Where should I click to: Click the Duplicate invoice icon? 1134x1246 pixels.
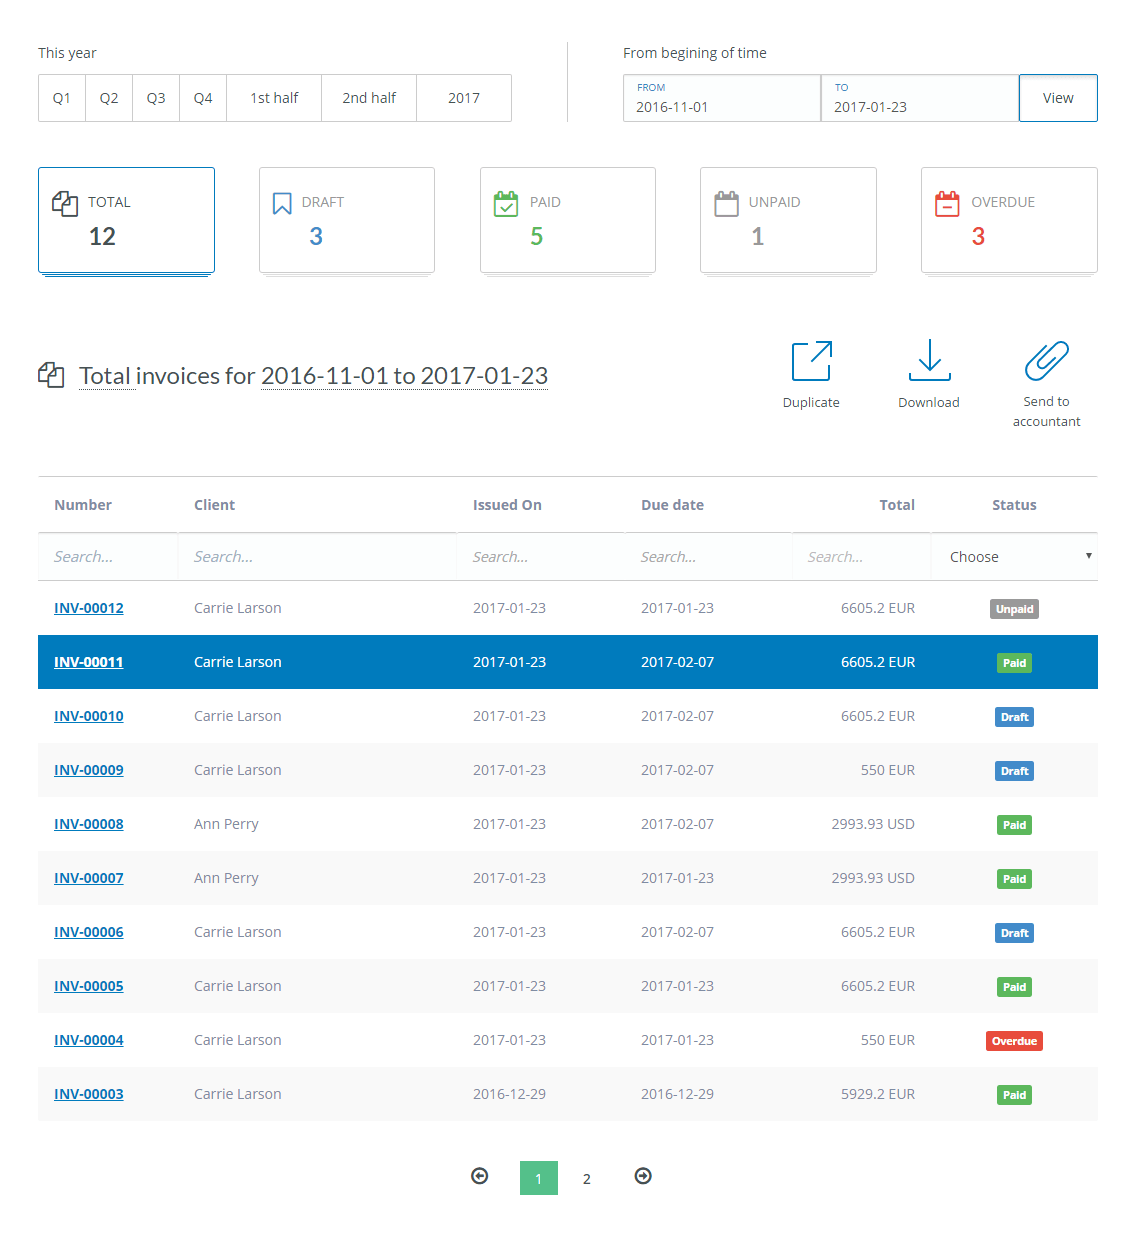(811, 361)
